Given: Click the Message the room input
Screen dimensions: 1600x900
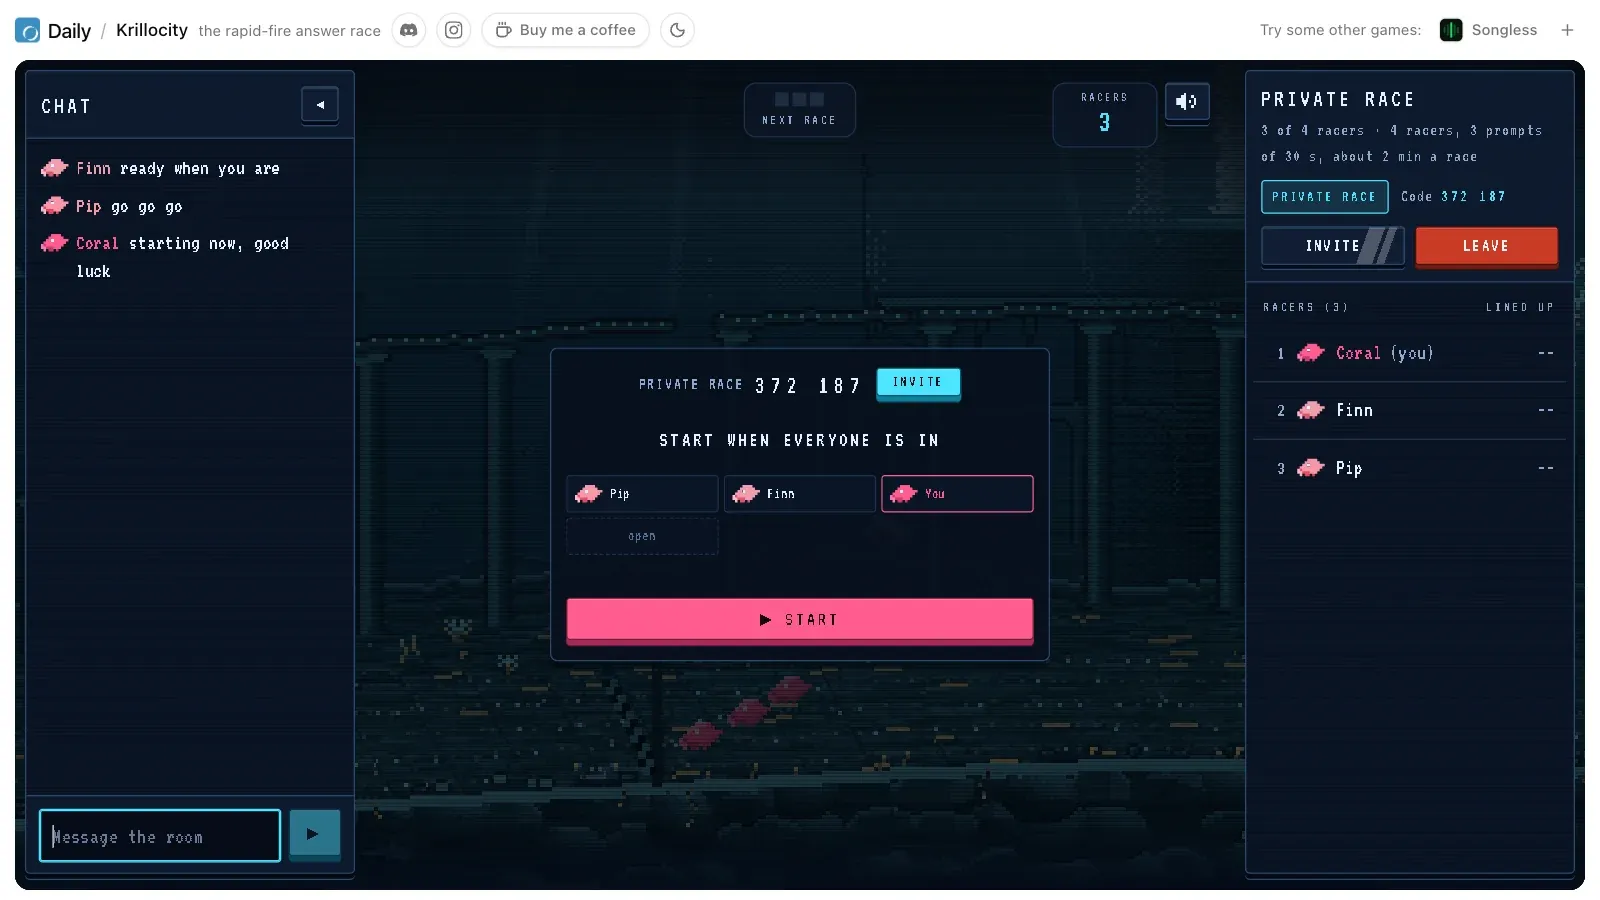Looking at the screenshot, I should pos(160,836).
